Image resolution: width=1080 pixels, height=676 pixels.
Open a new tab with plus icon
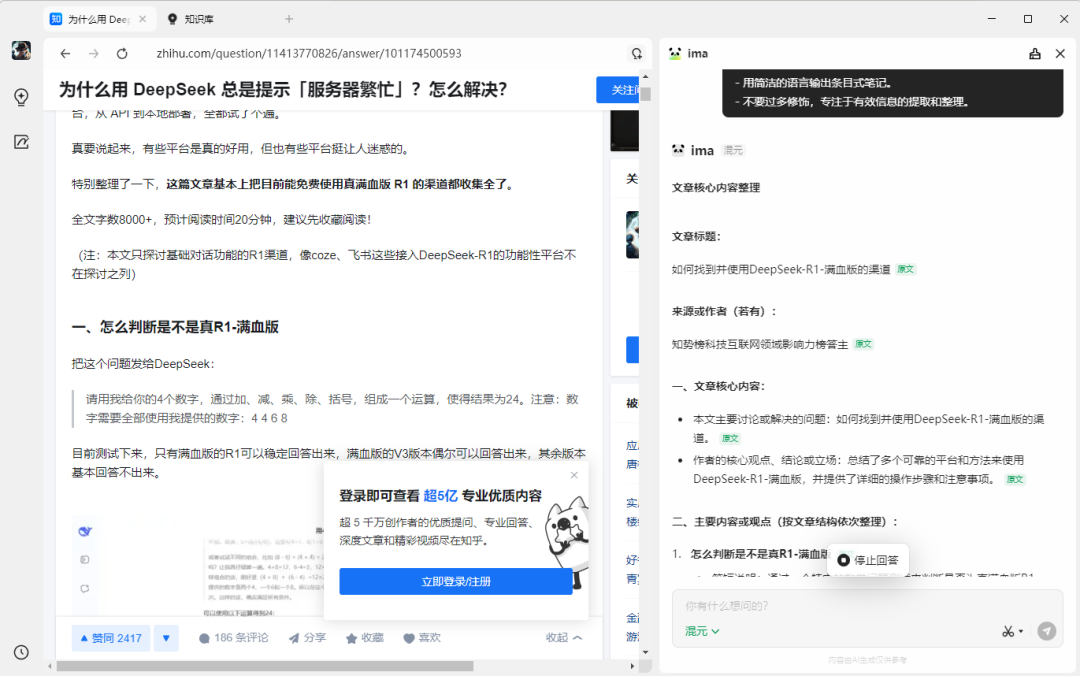pos(289,19)
